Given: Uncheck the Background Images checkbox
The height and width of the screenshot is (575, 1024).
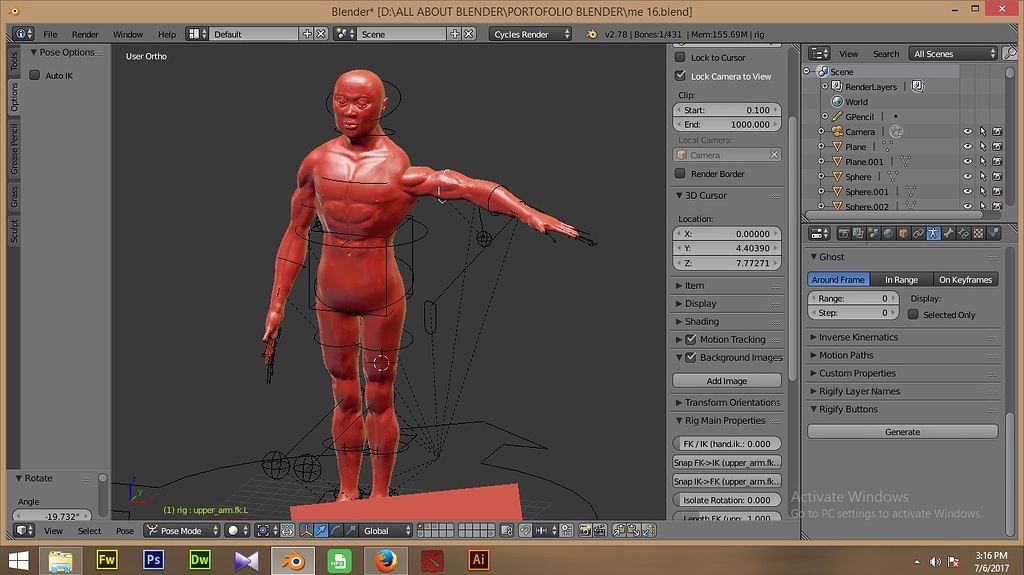Looking at the screenshot, I should 690,357.
